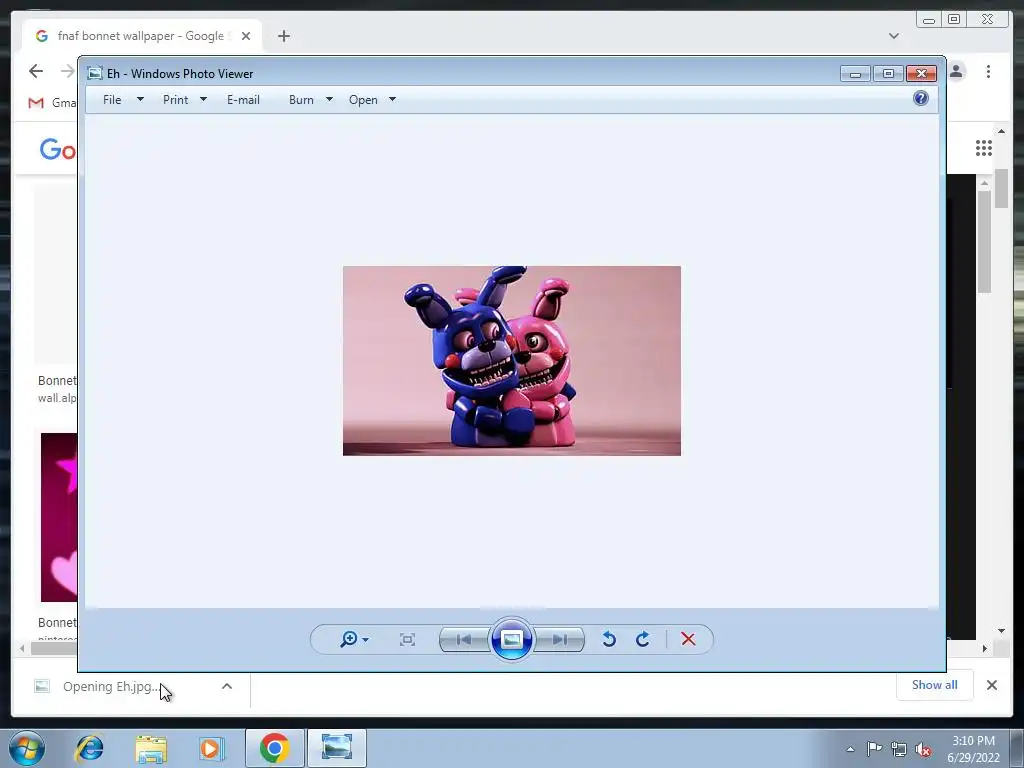Rotate the photo clockwise
The image size is (1024, 768).
point(643,639)
